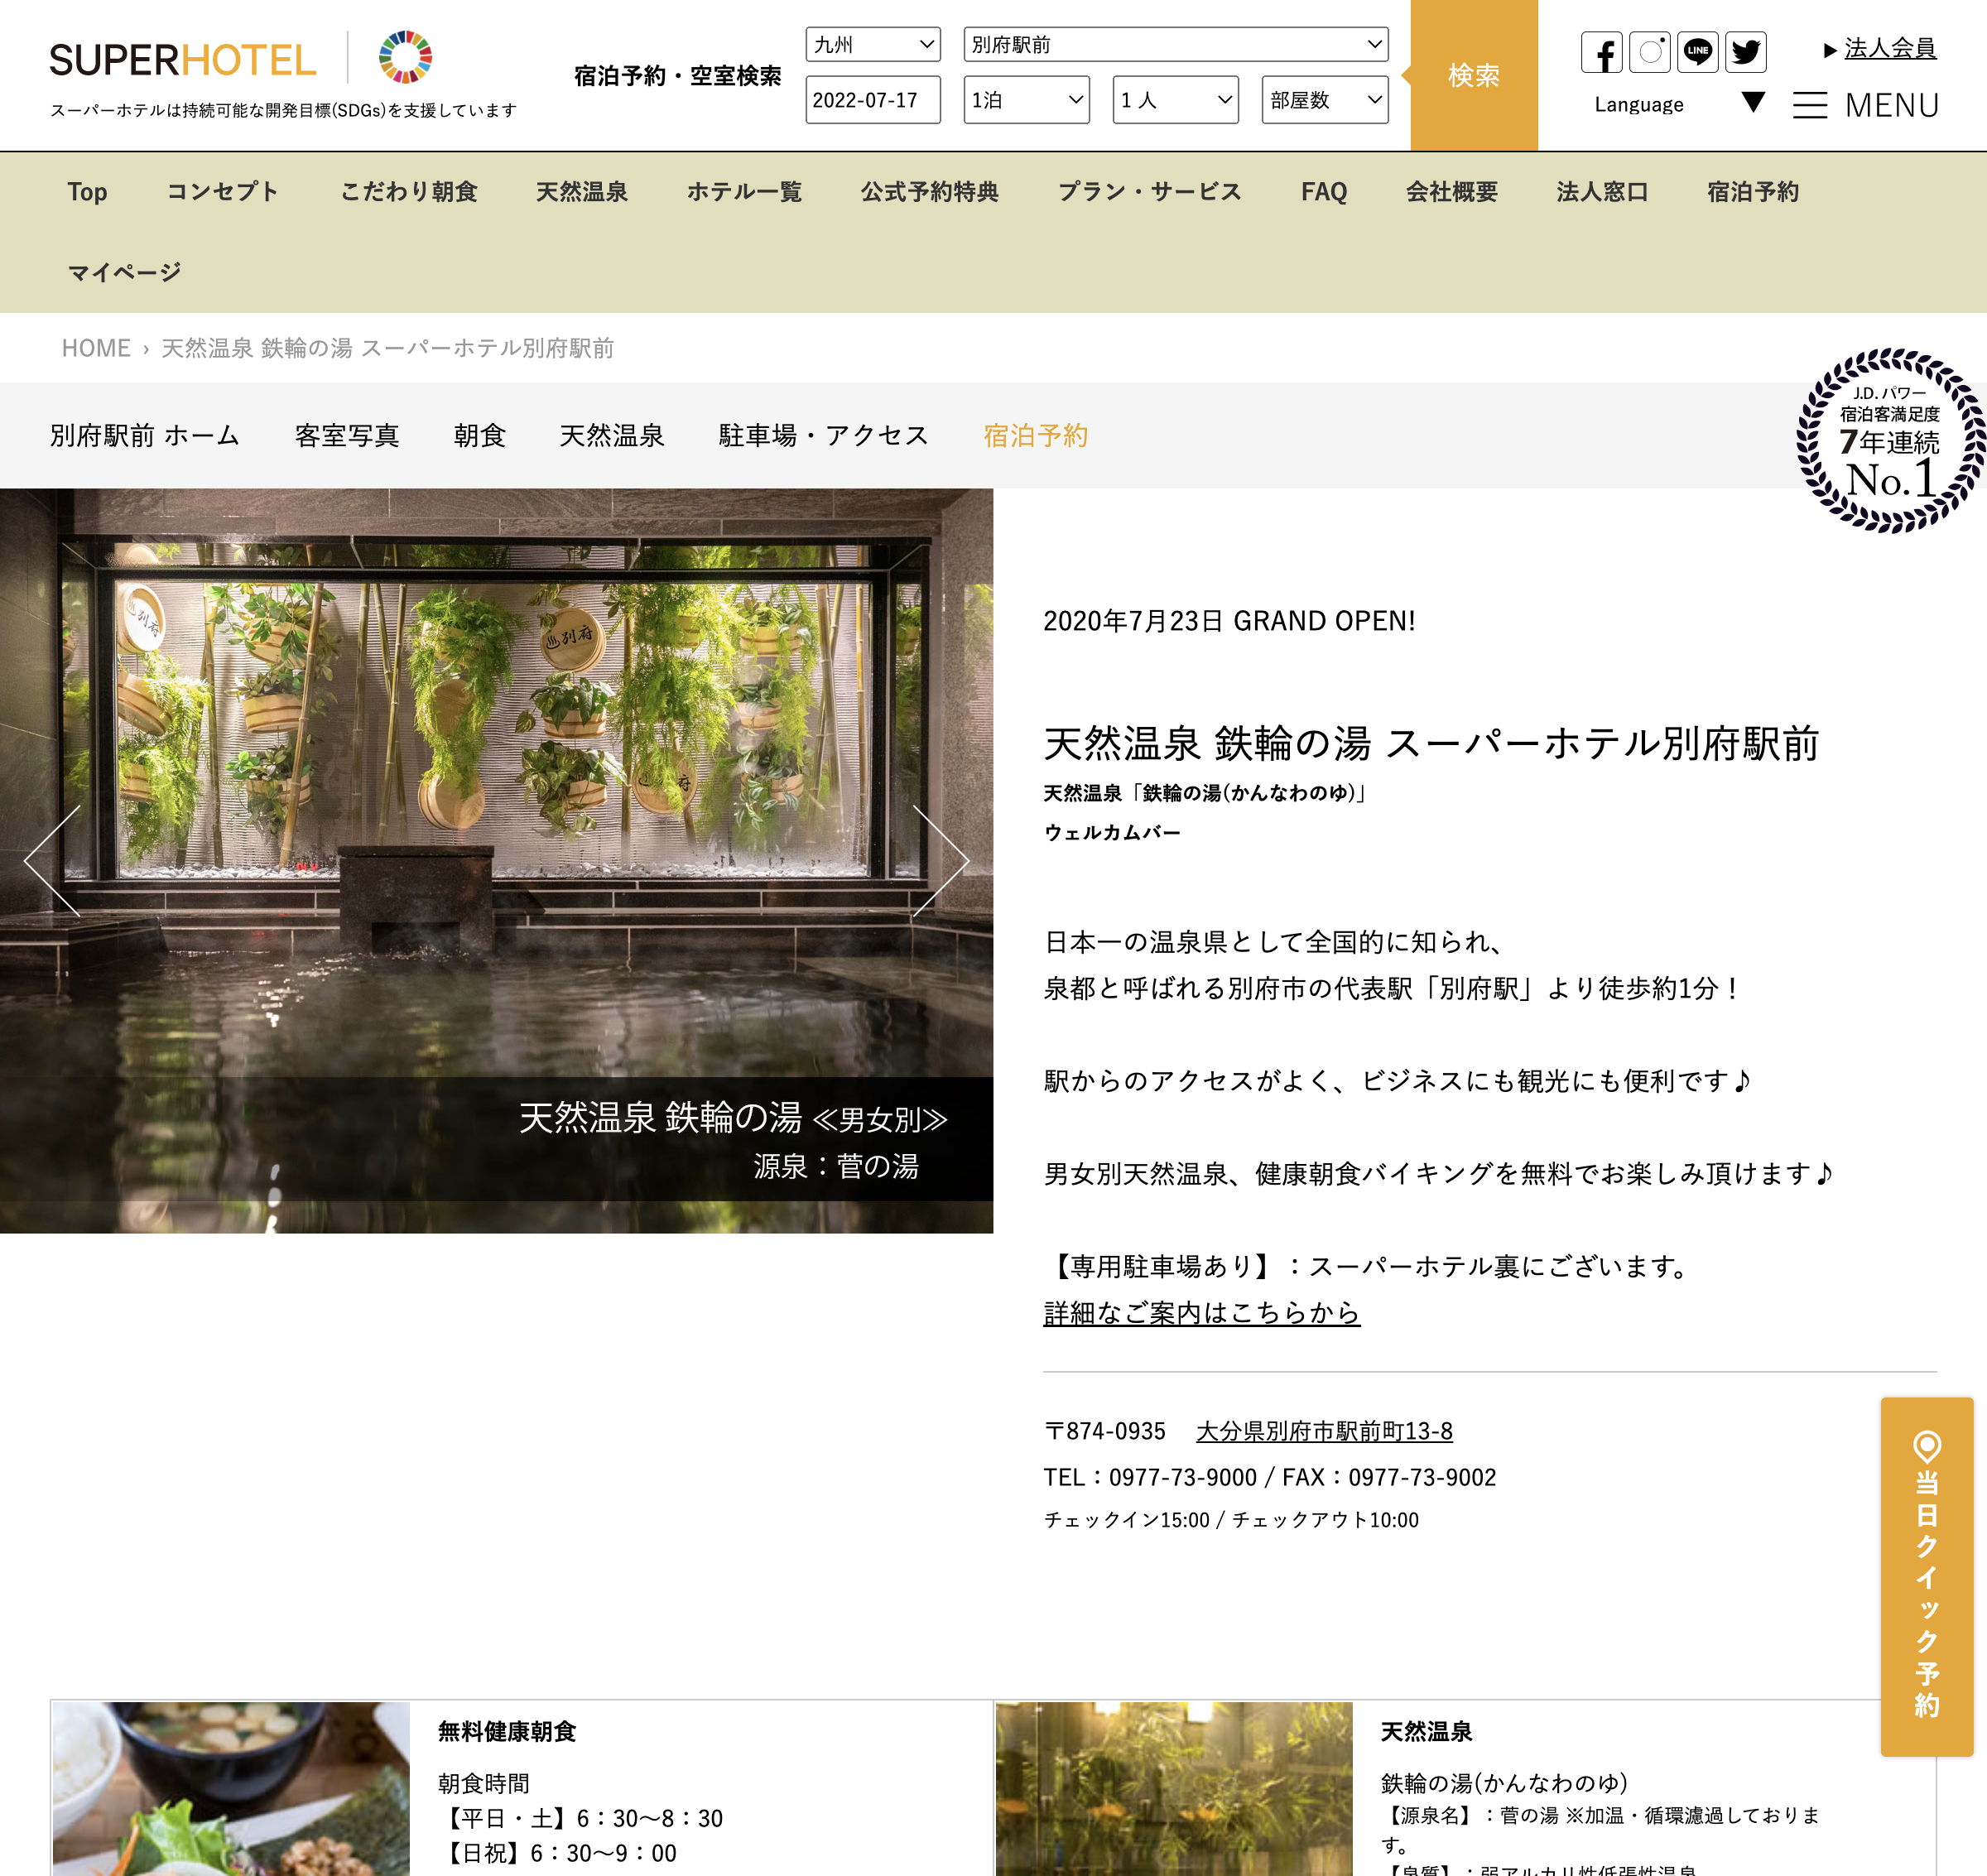
Task: Click the SDGs color wheel logo
Action: (x=405, y=57)
